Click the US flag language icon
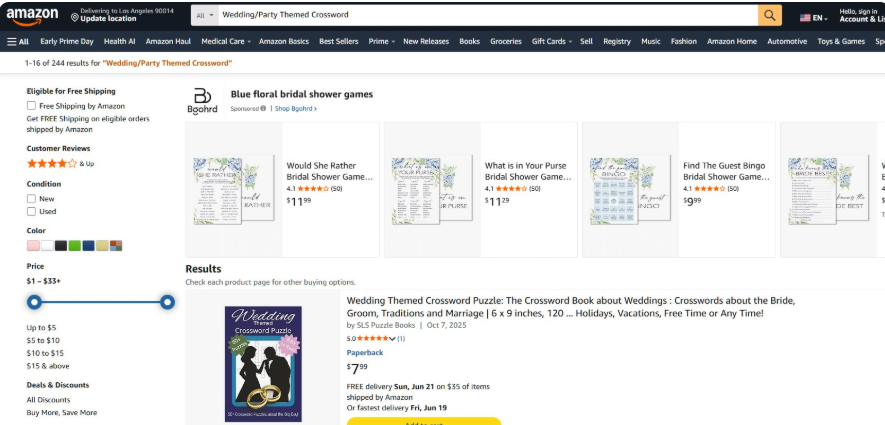This screenshot has height=425, width=885. 805,18
